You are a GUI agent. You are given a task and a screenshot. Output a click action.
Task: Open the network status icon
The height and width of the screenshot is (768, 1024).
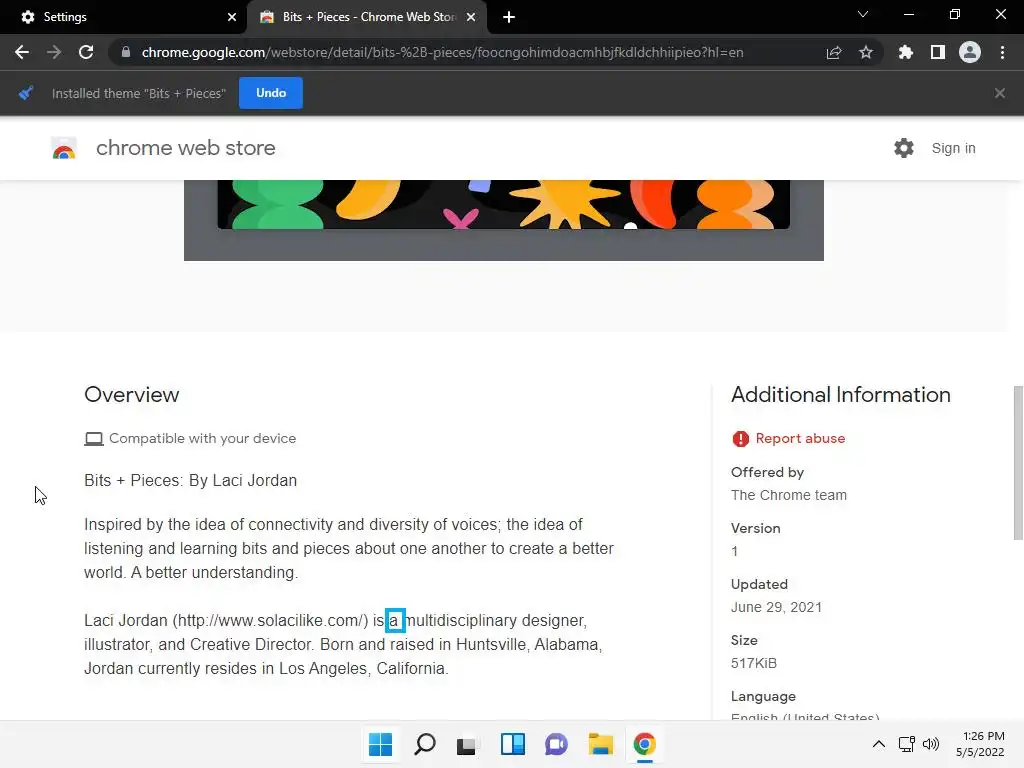pos(906,744)
